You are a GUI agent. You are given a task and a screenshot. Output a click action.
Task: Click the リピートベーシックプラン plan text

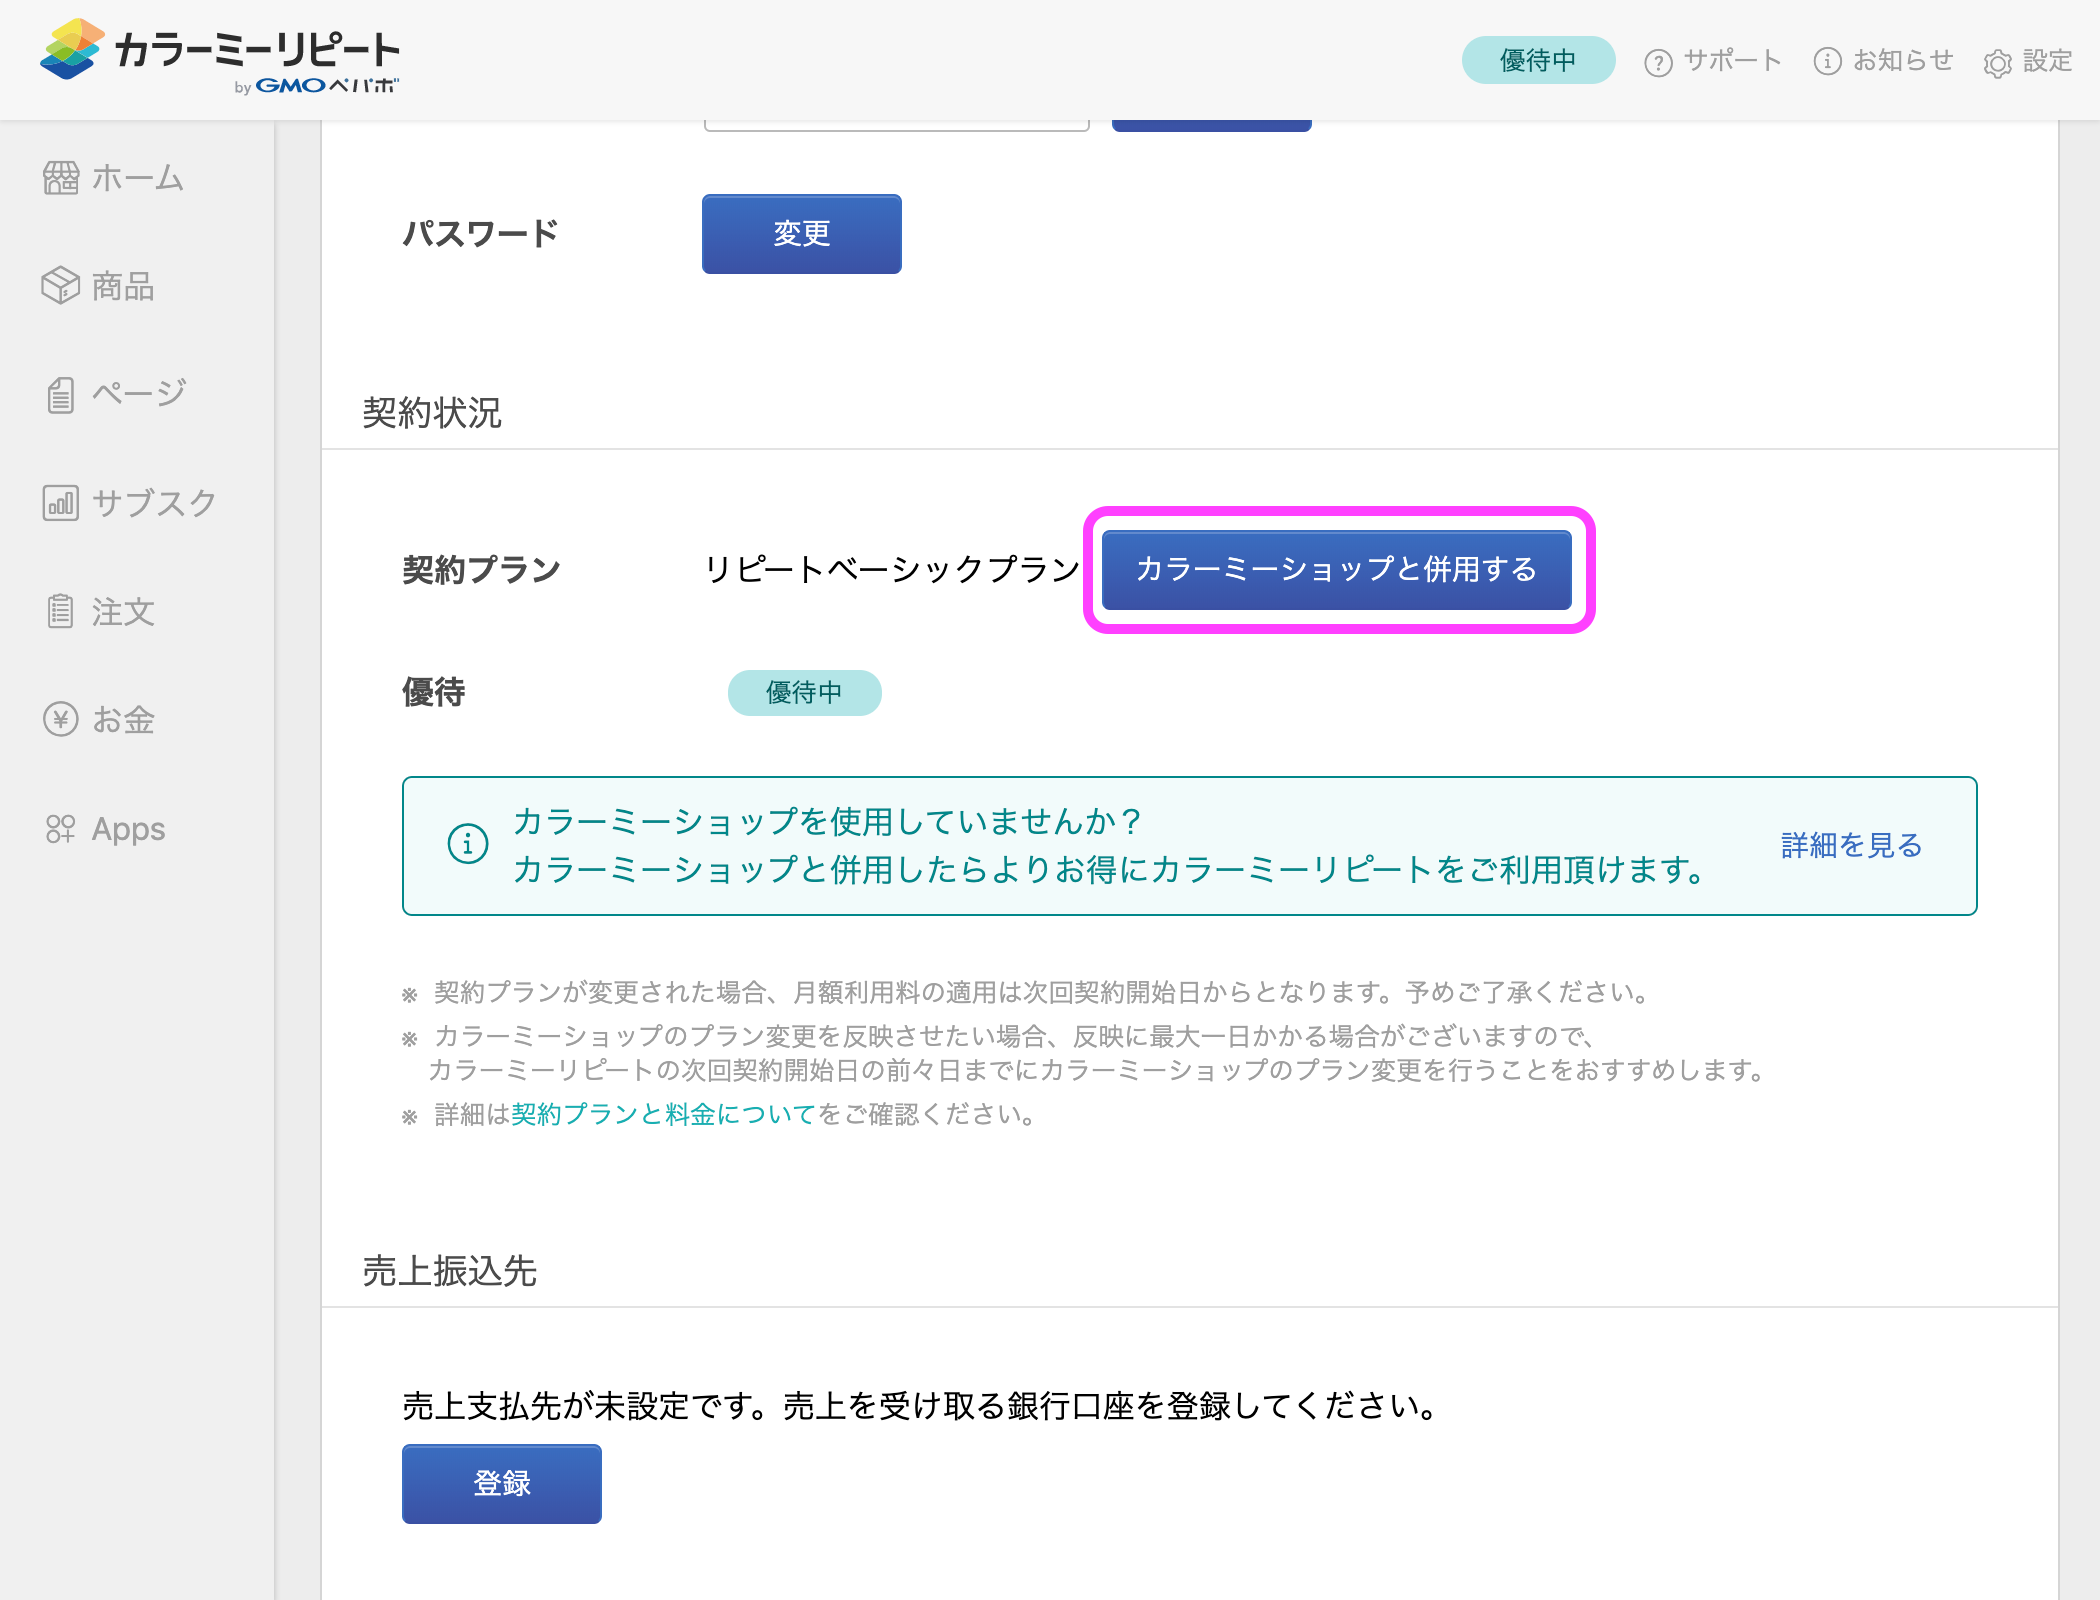click(891, 569)
